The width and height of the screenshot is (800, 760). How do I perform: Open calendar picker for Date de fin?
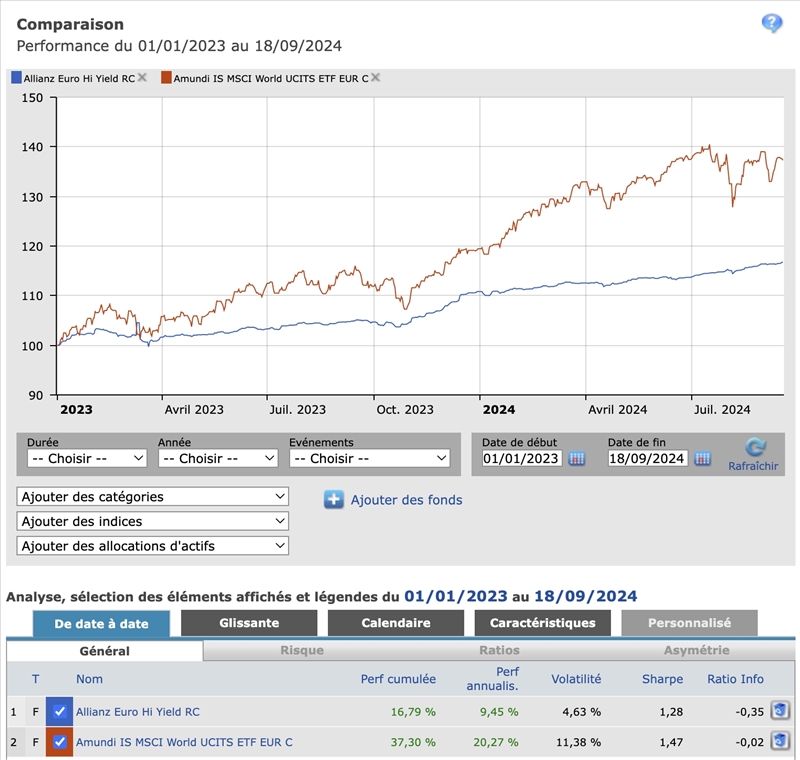pyautogui.click(x=703, y=459)
